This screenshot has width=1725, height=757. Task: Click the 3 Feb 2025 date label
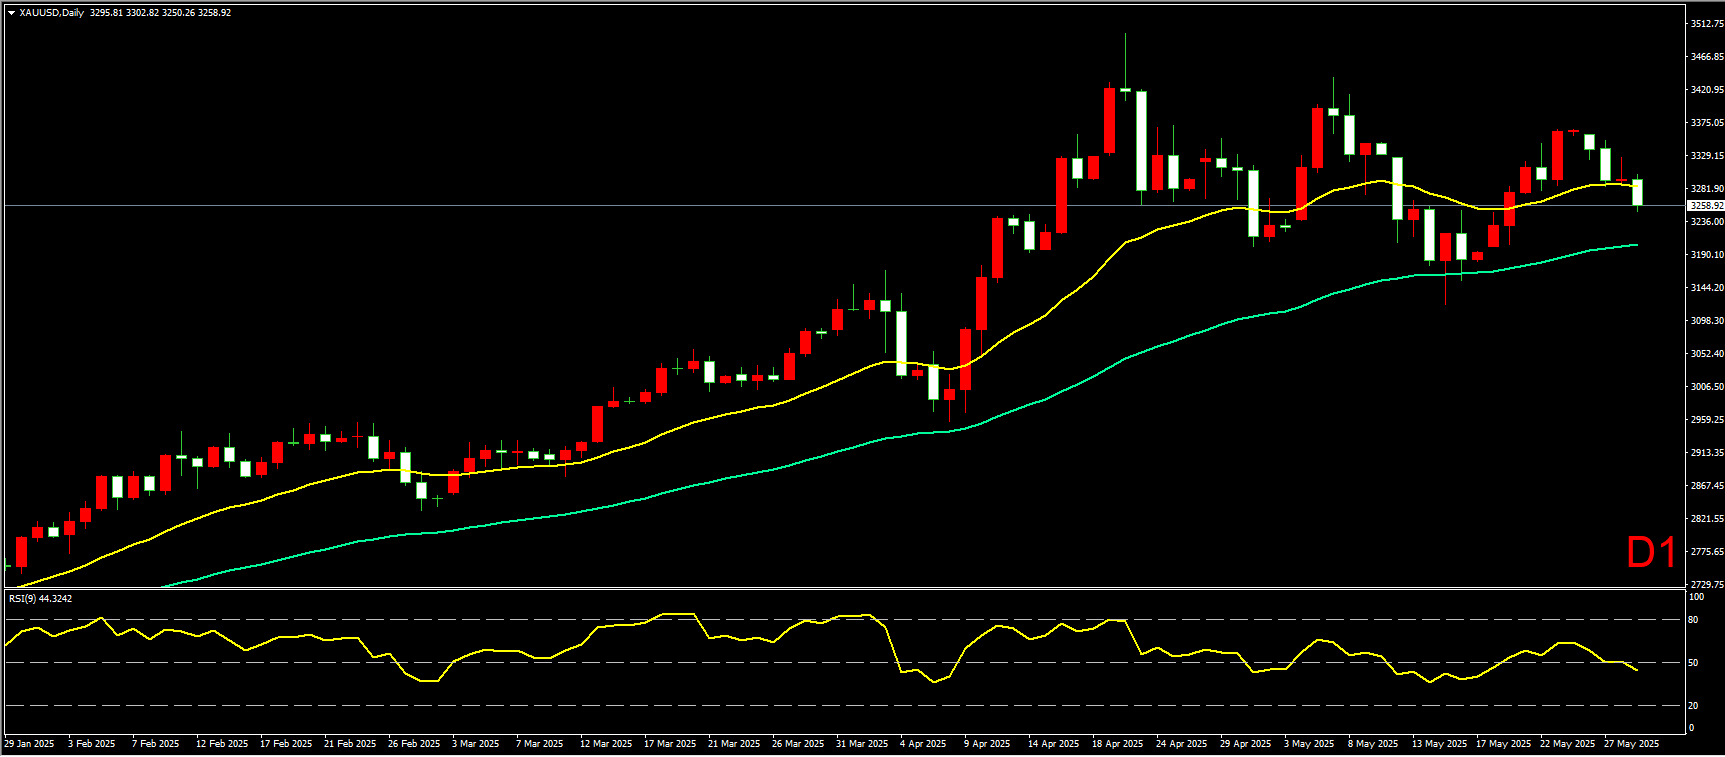[x=91, y=744]
